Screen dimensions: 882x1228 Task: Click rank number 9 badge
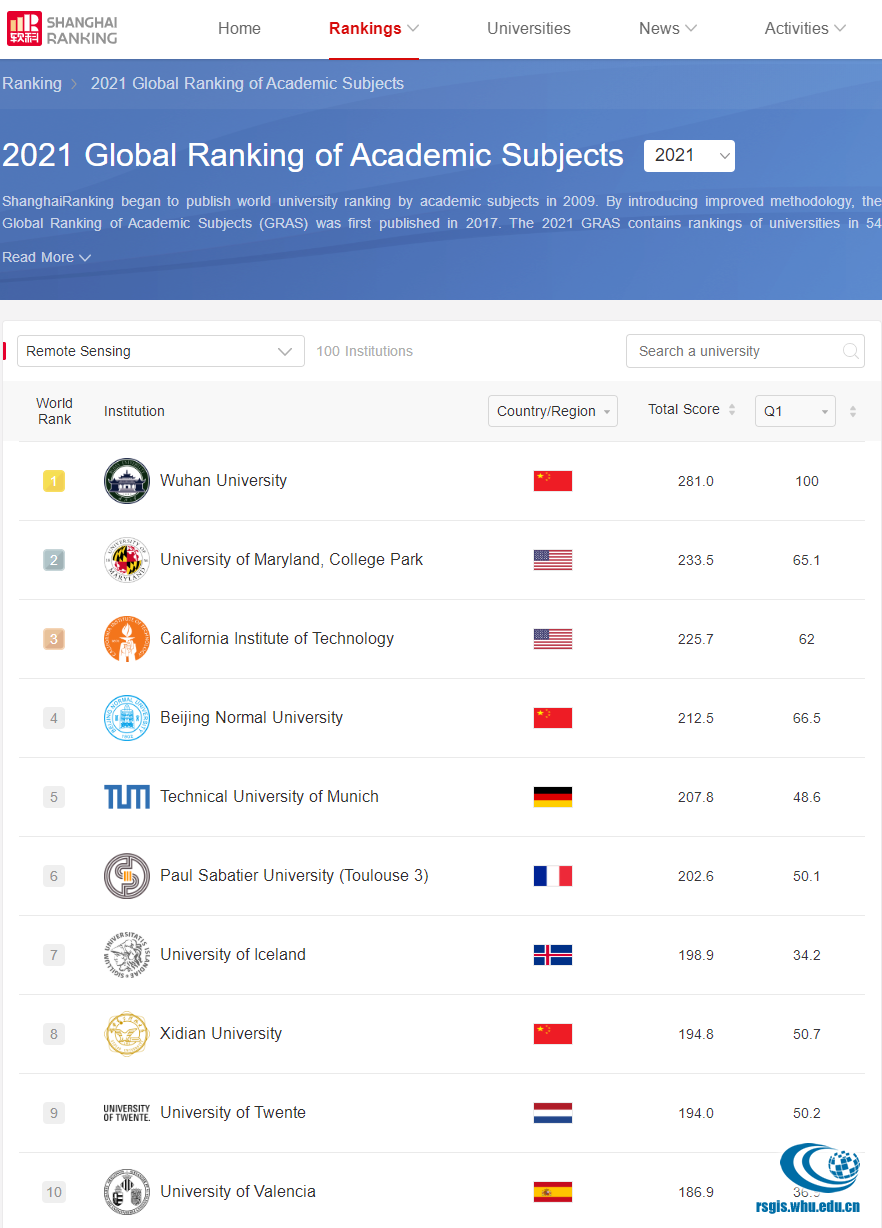[54, 1113]
